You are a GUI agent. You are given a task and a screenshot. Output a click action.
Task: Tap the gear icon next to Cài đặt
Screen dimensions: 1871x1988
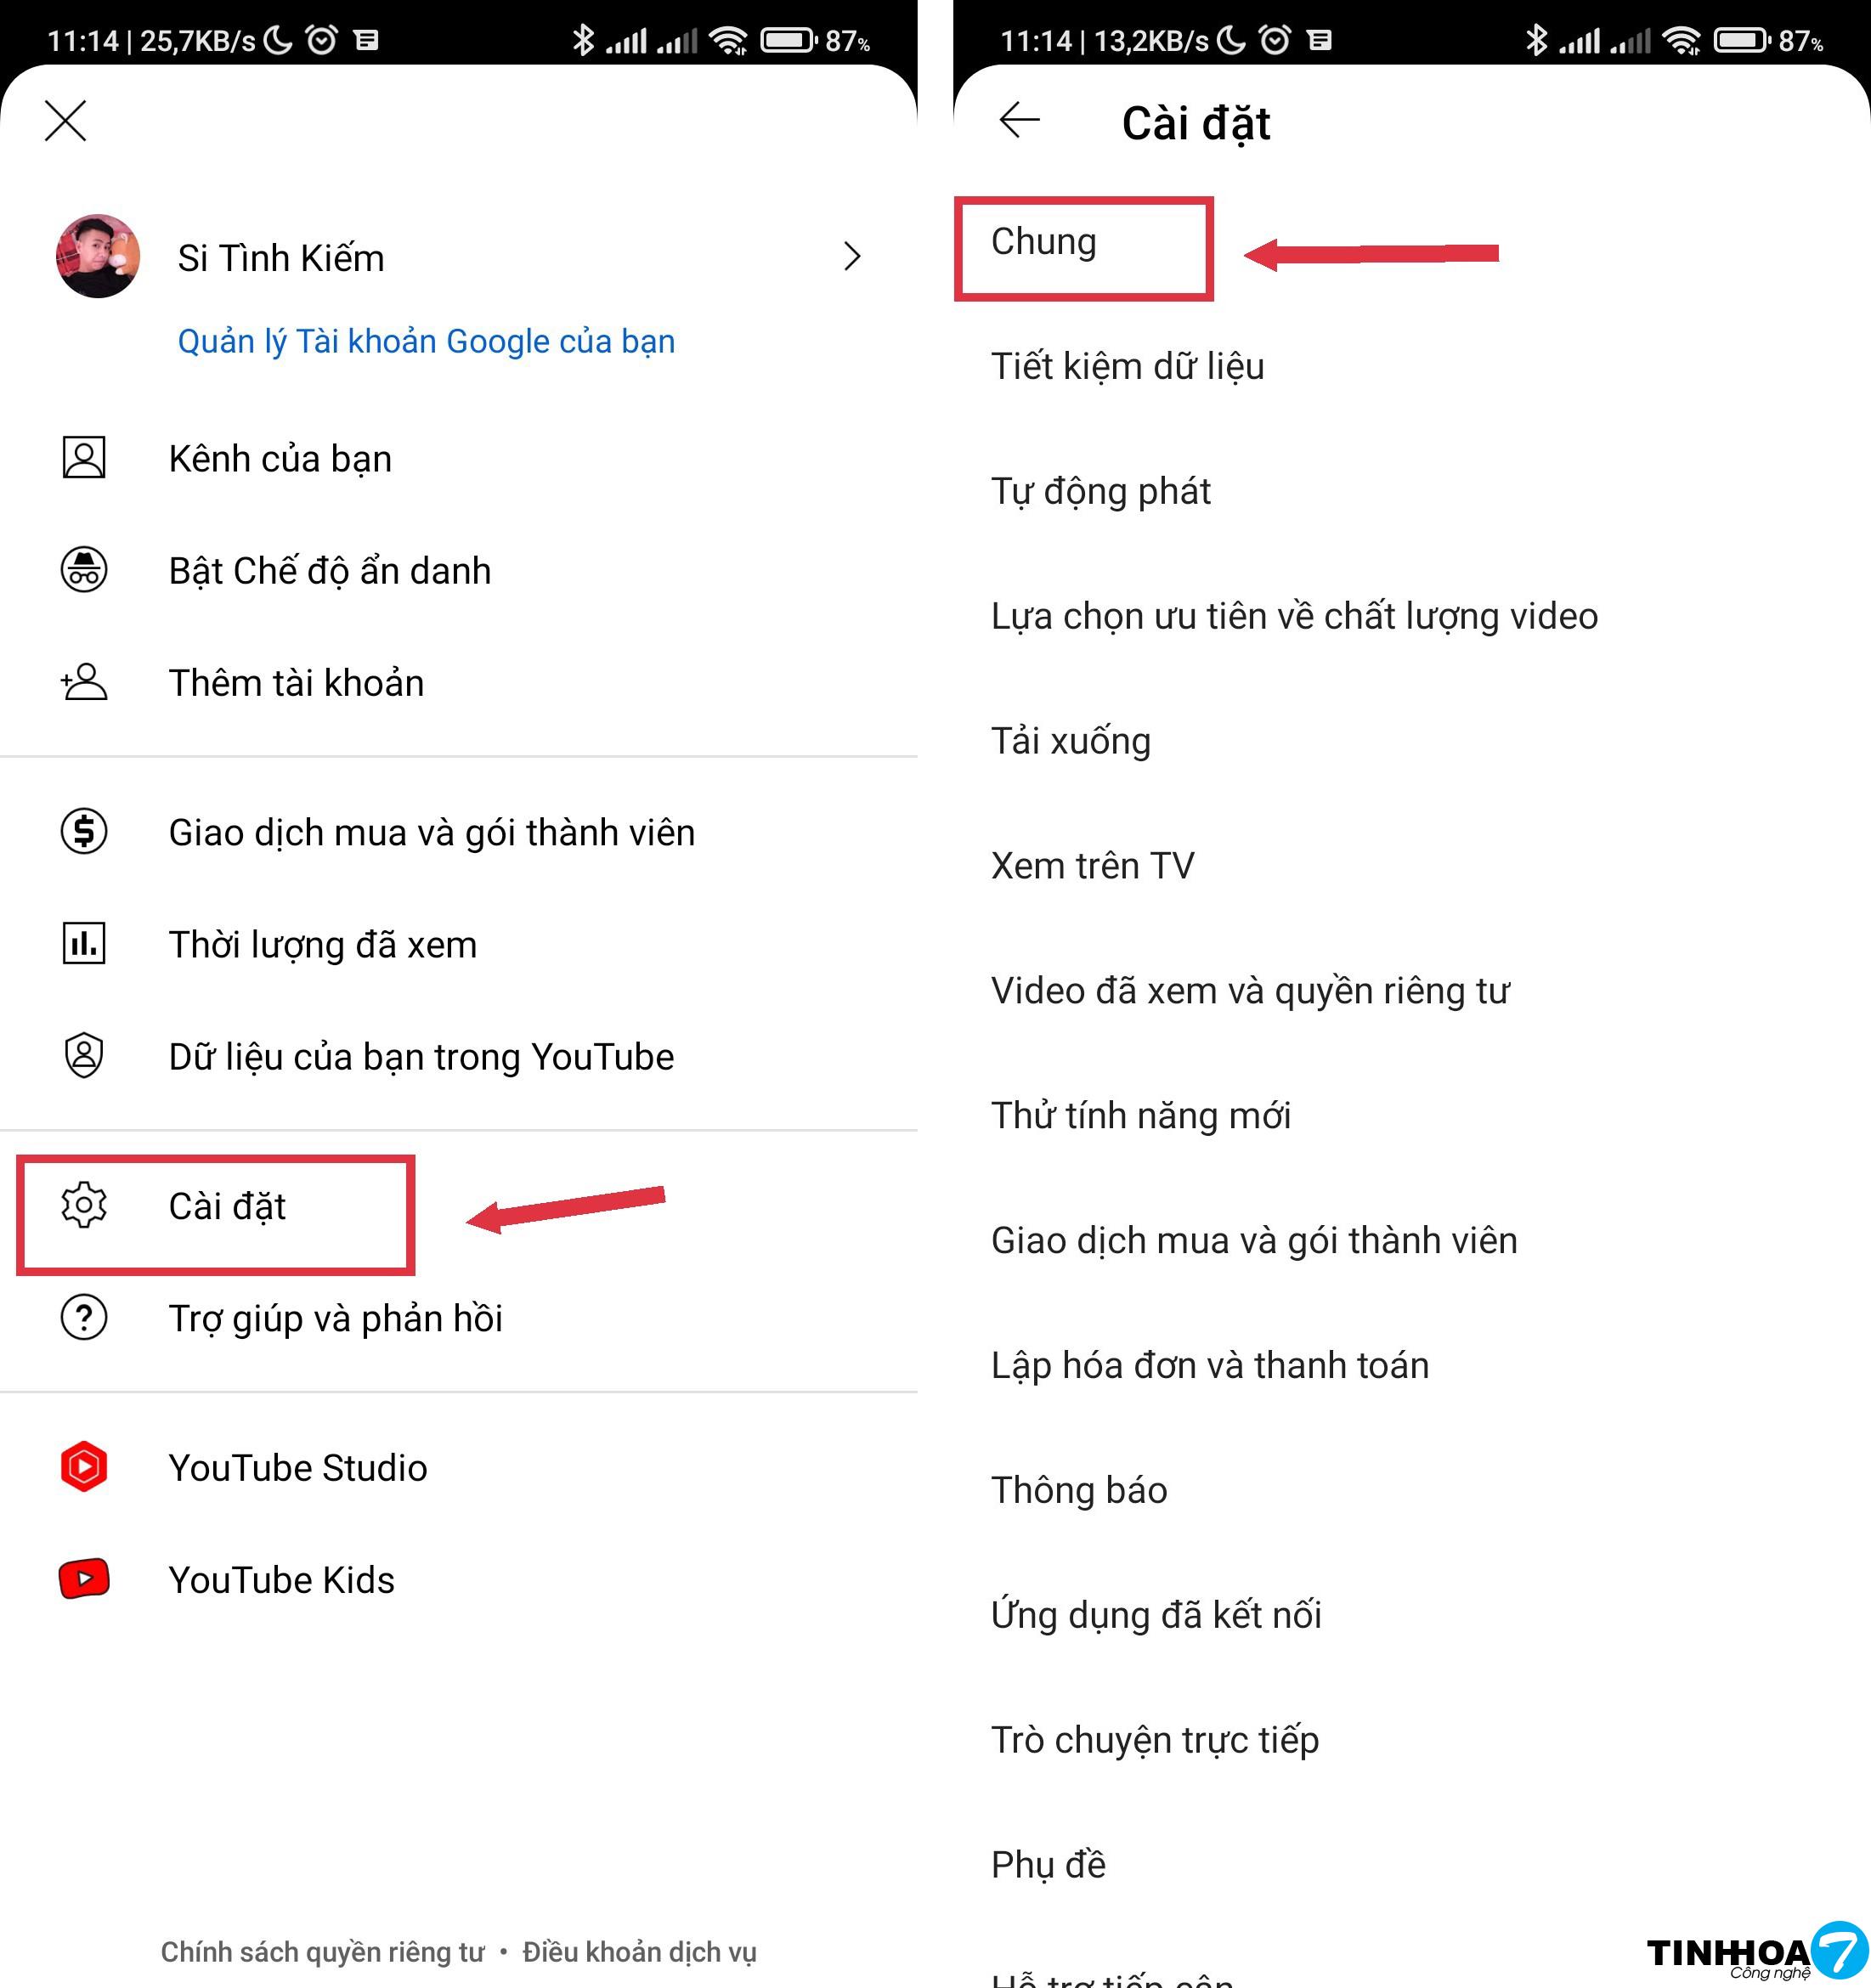click(84, 1205)
